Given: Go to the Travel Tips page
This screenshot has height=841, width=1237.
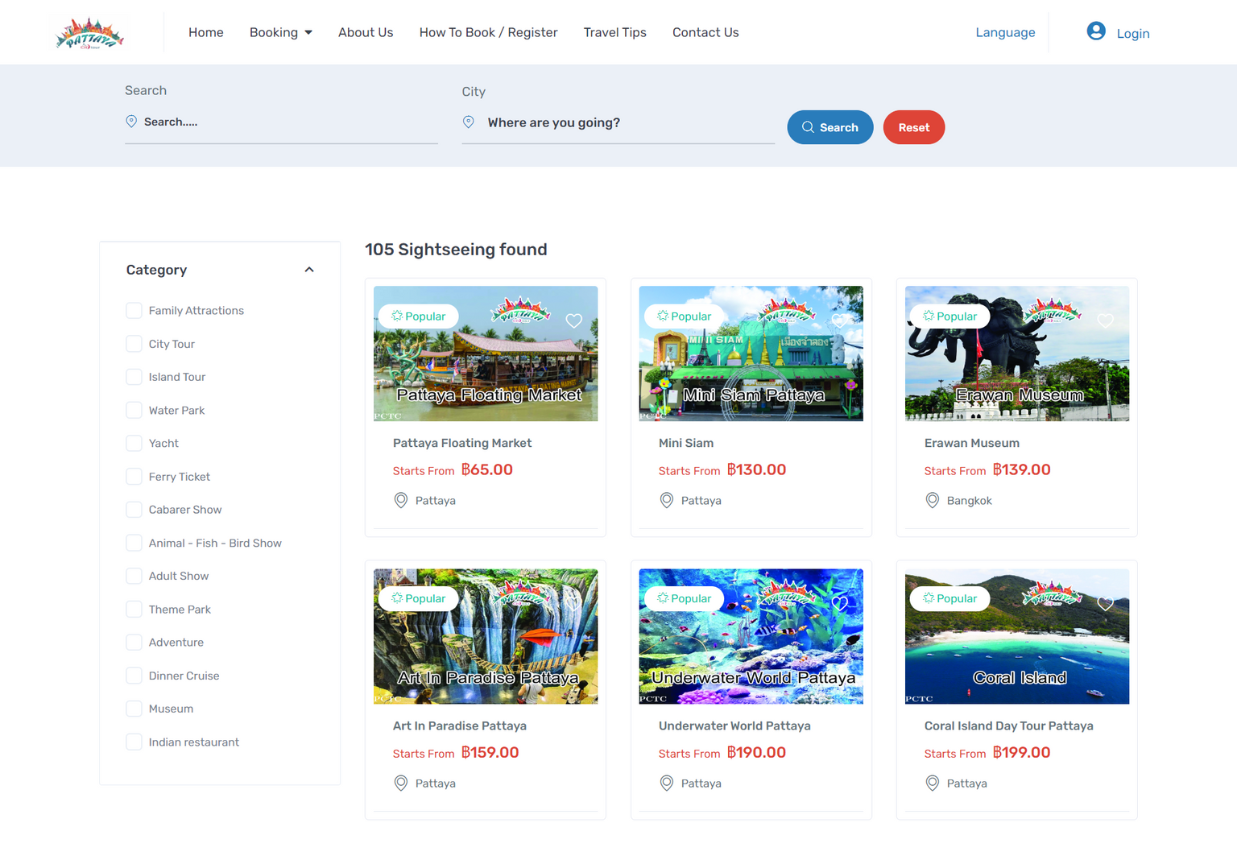Looking at the screenshot, I should click(614, 31).
